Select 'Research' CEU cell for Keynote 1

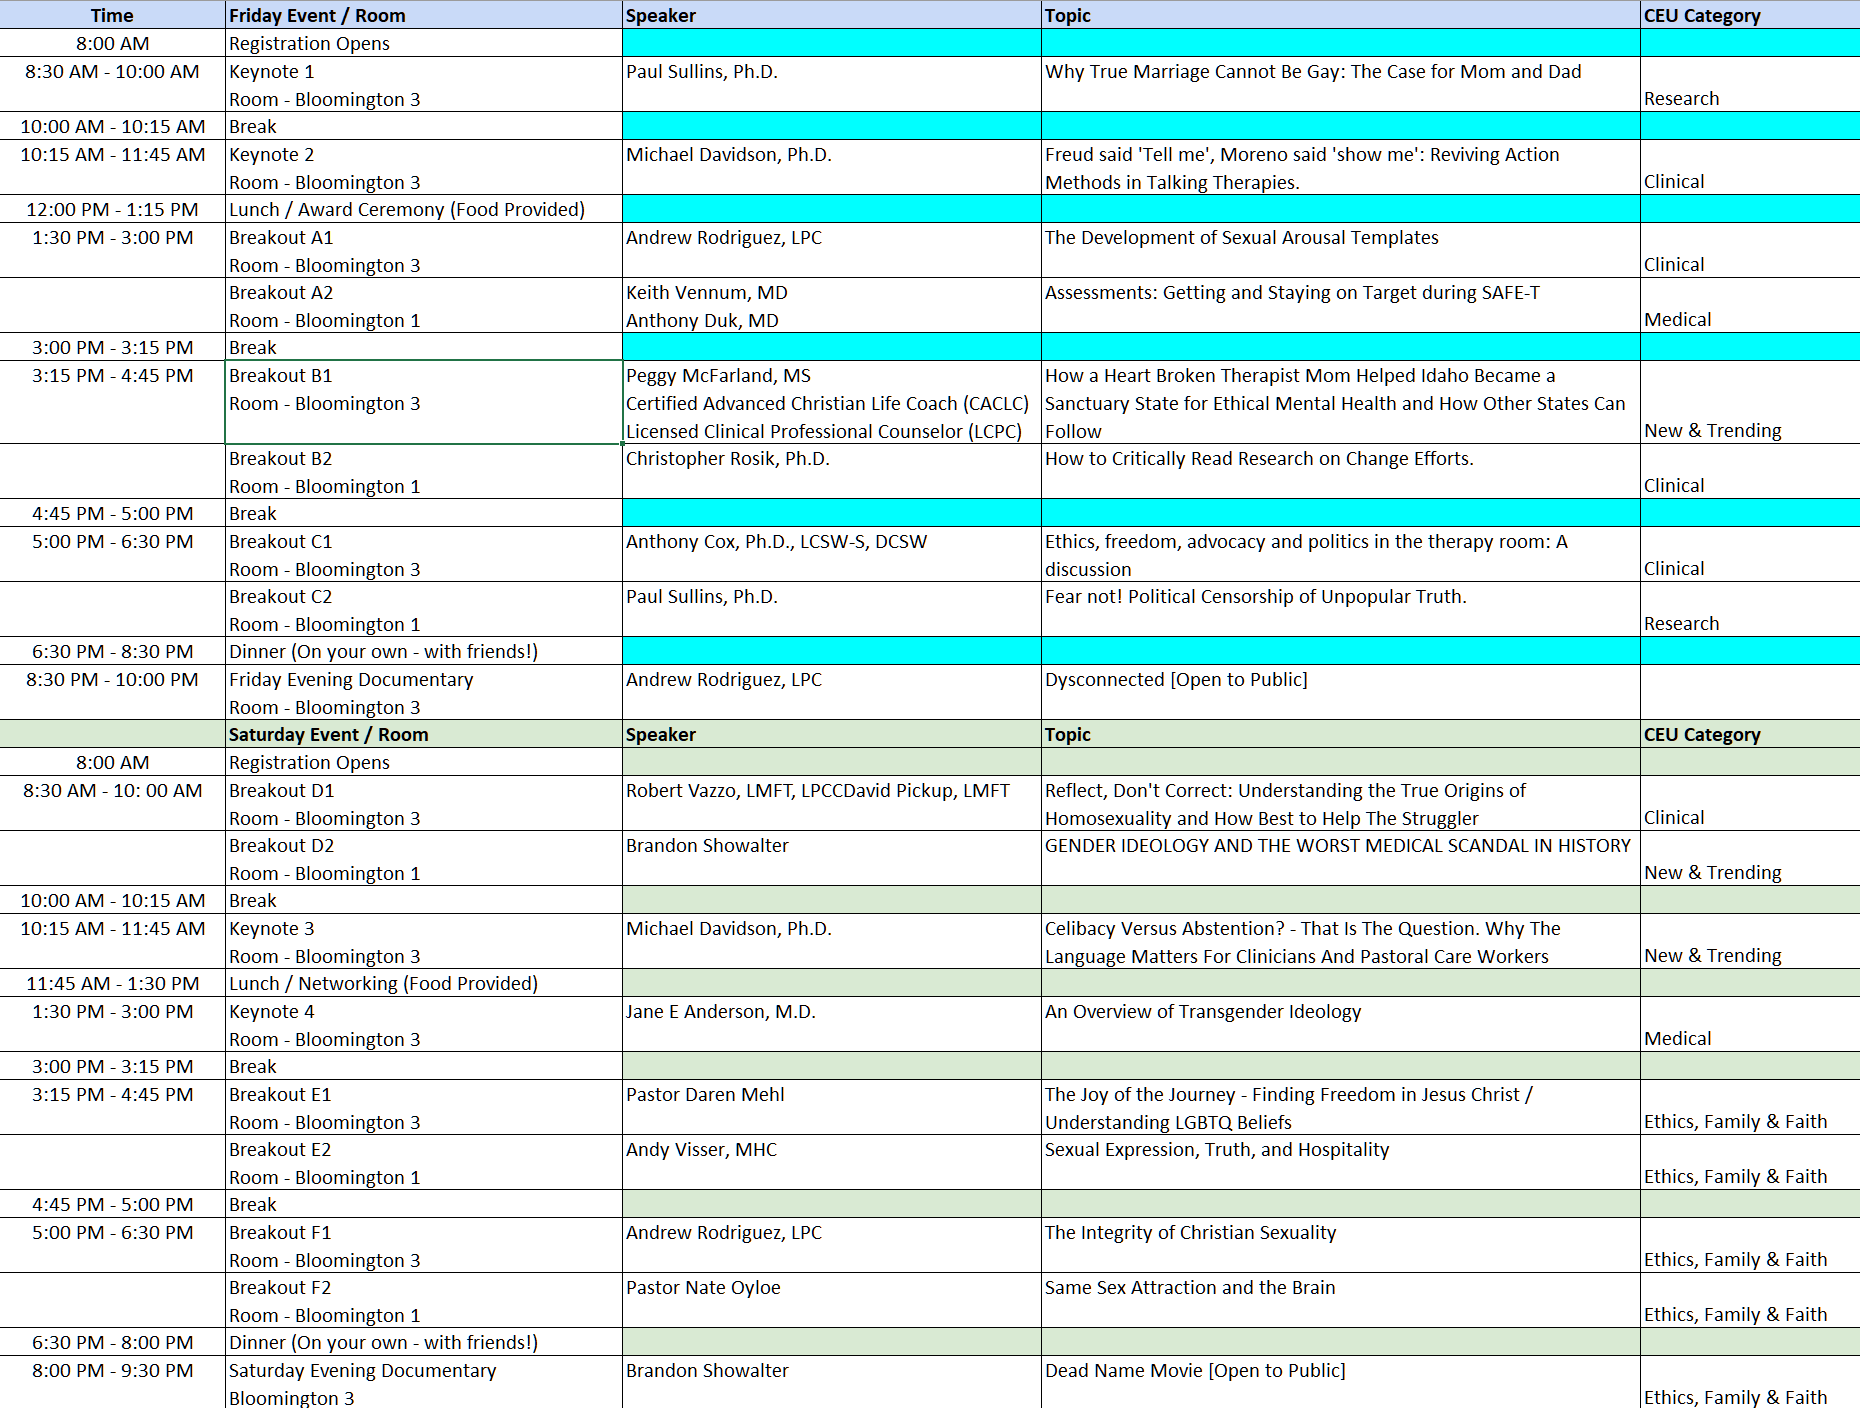1750,84
